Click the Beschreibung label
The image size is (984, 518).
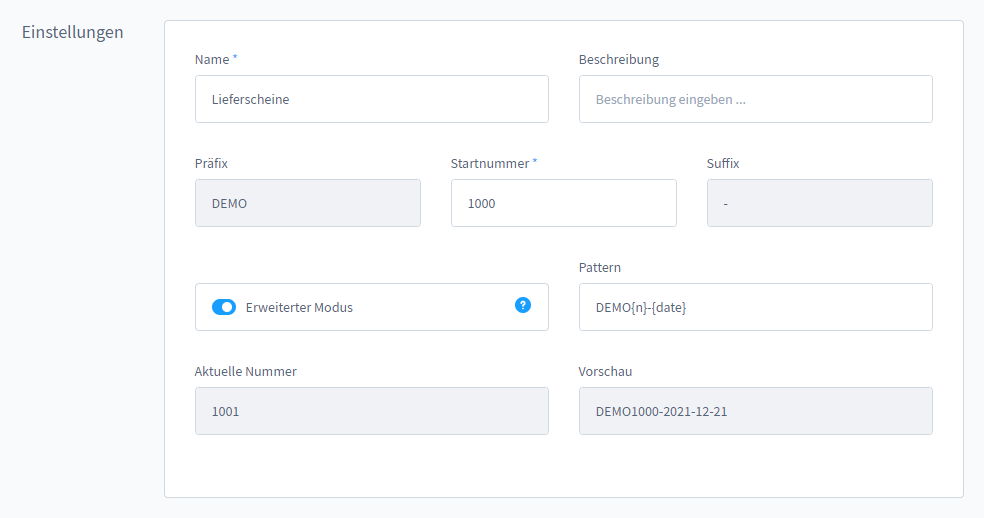tap(618, 59)
